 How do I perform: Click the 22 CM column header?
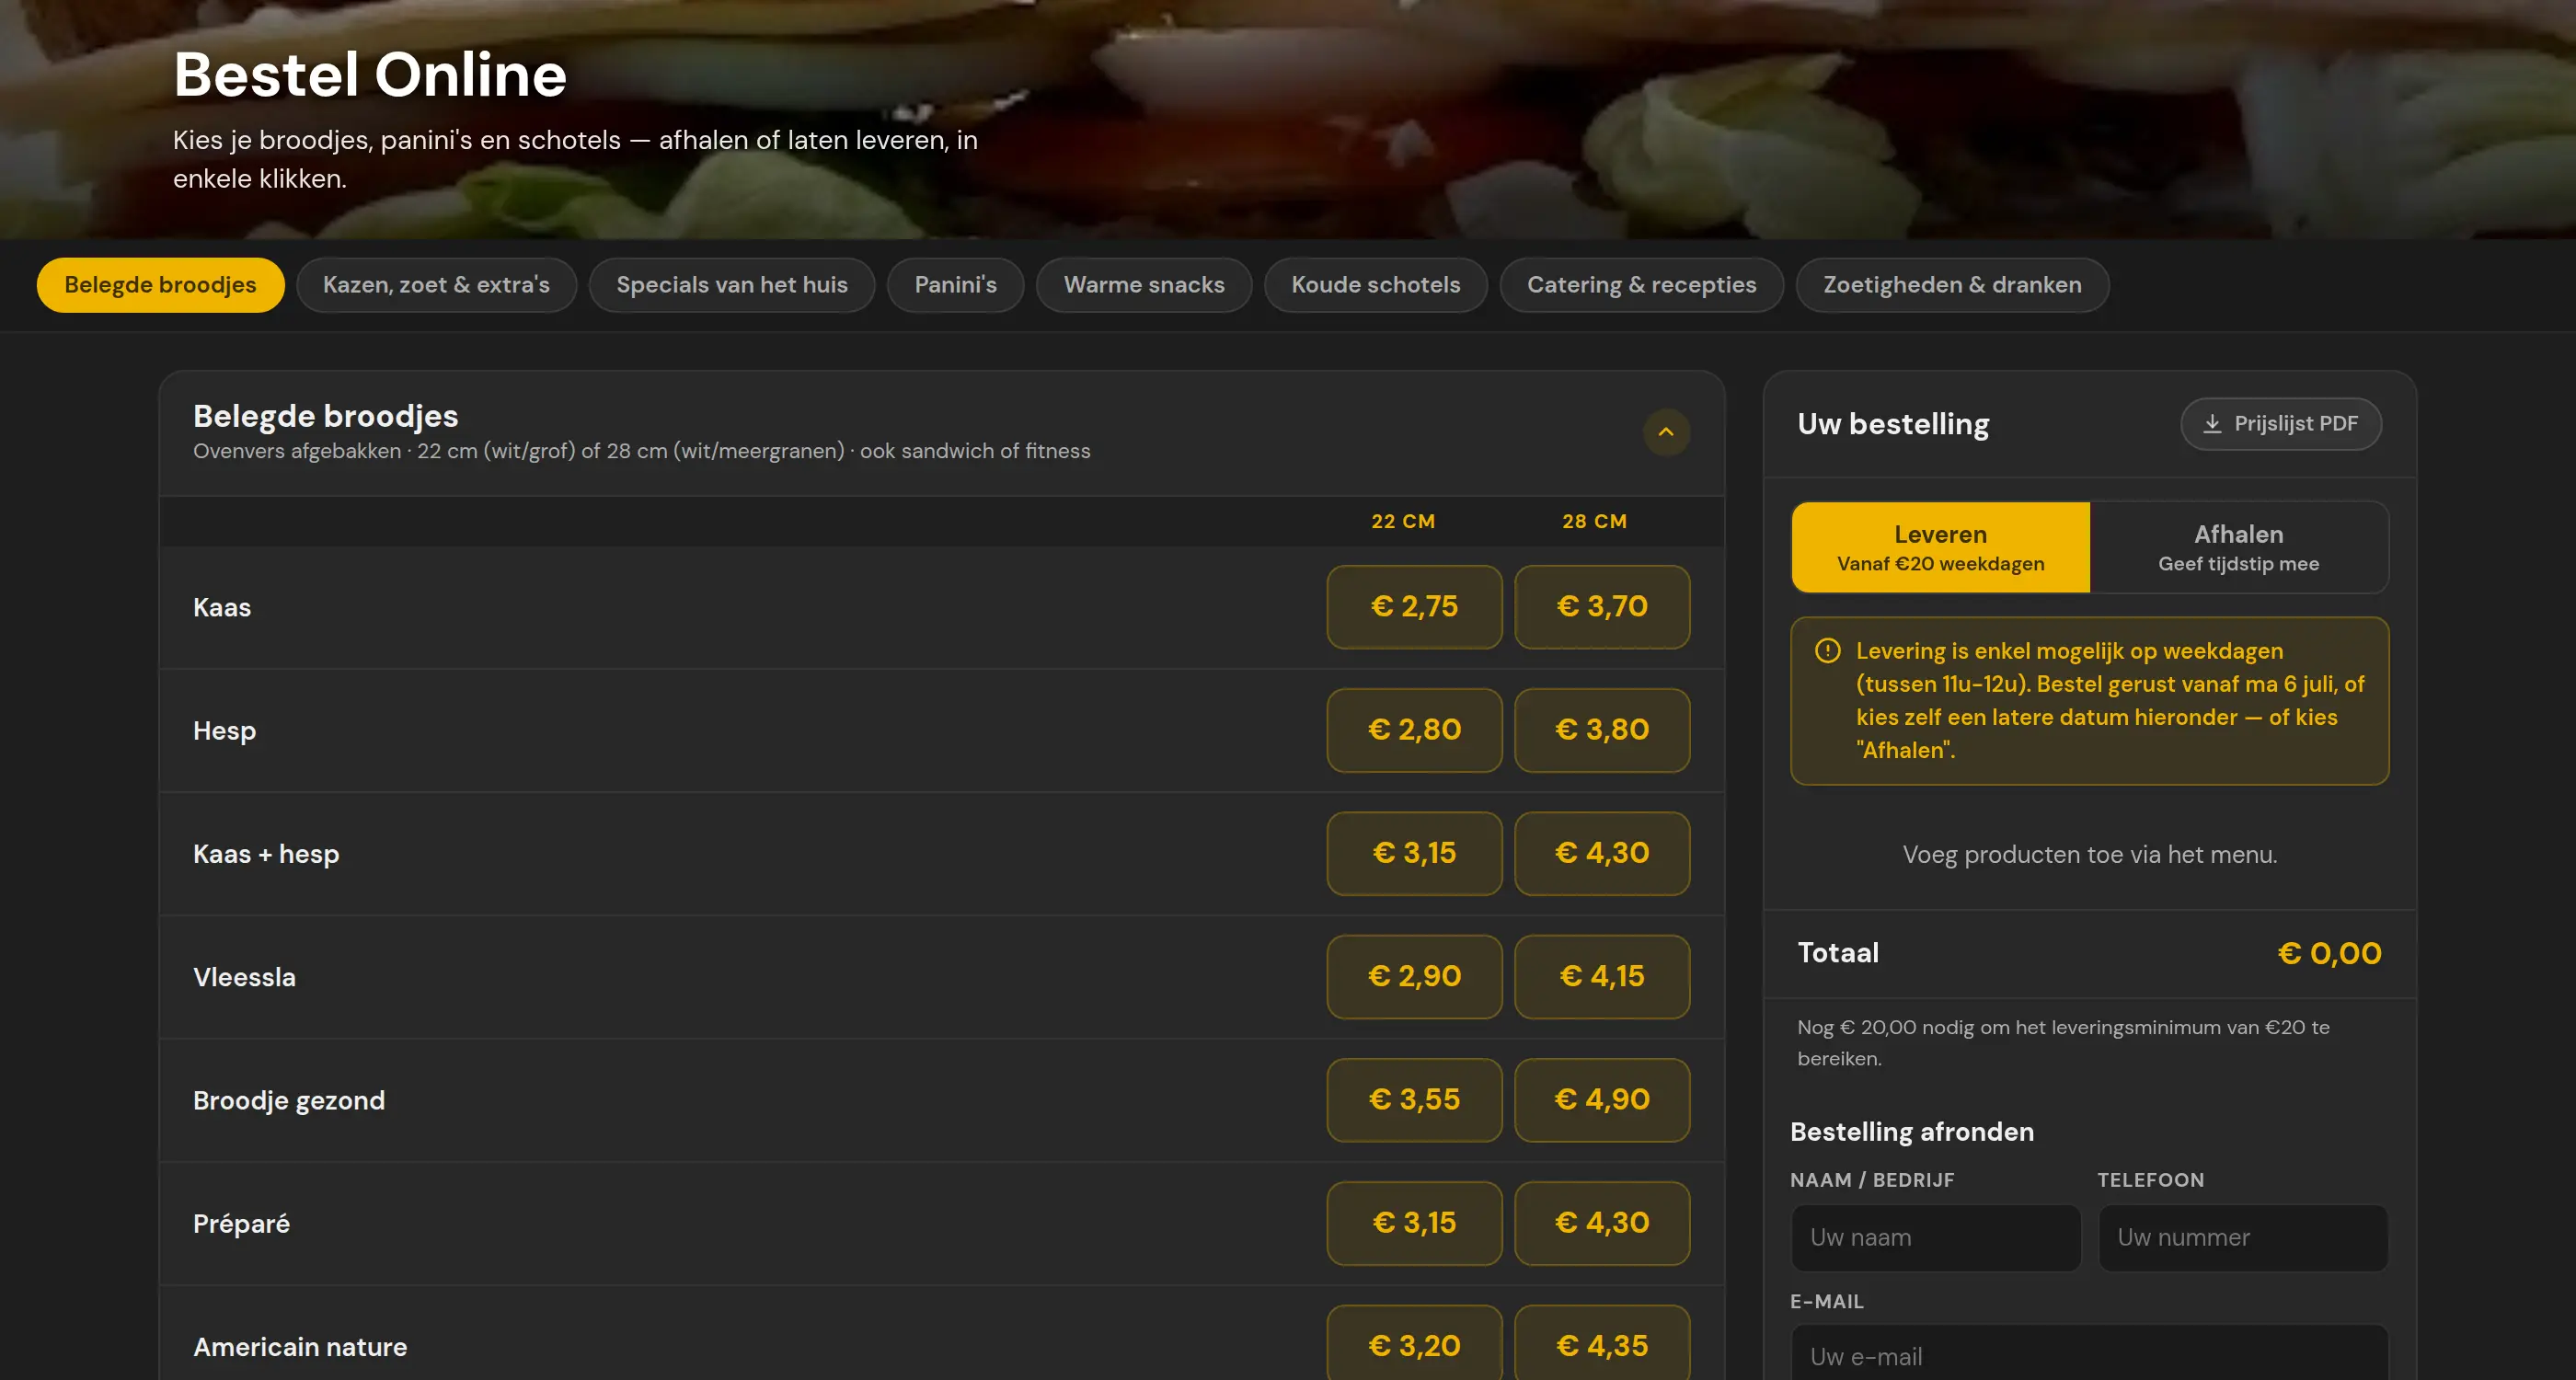pyautogui.click(x=1403, y=521)
